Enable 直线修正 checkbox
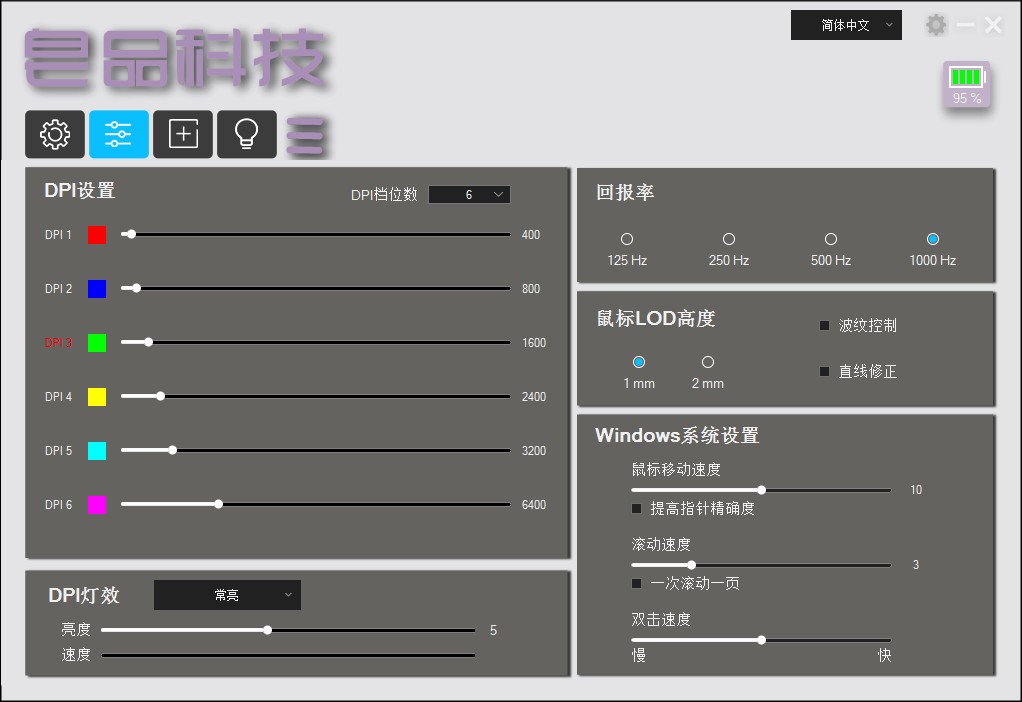The height and width of the screenshot is (702, 1022). 823,371
